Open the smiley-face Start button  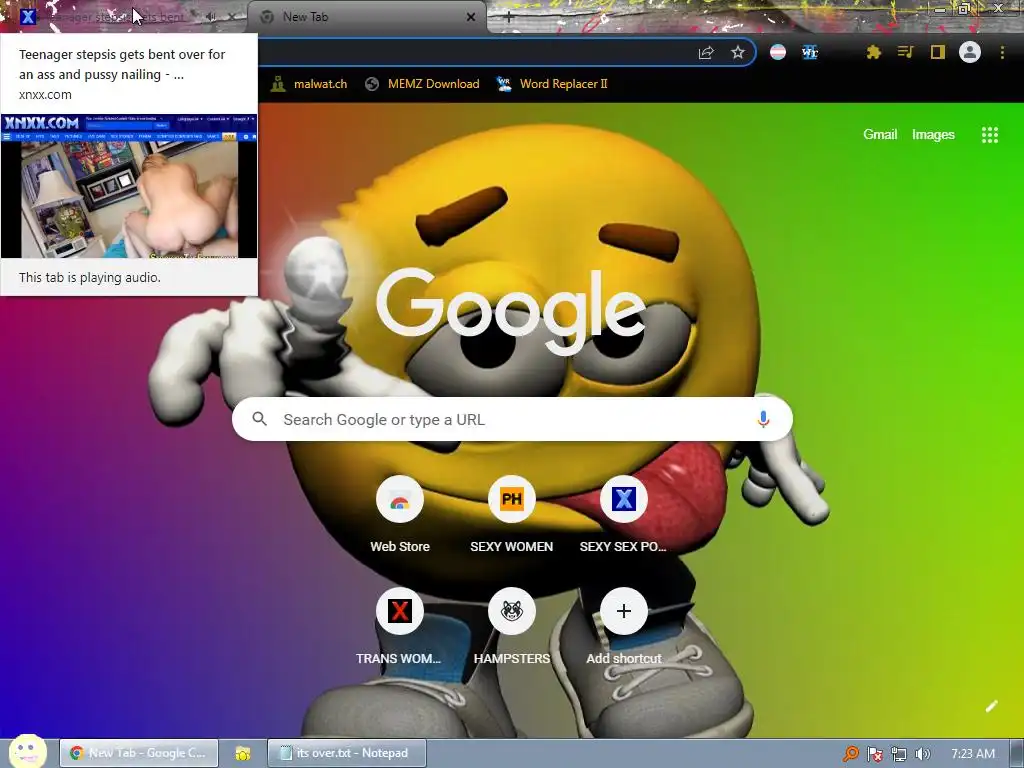tap(28, 751)
